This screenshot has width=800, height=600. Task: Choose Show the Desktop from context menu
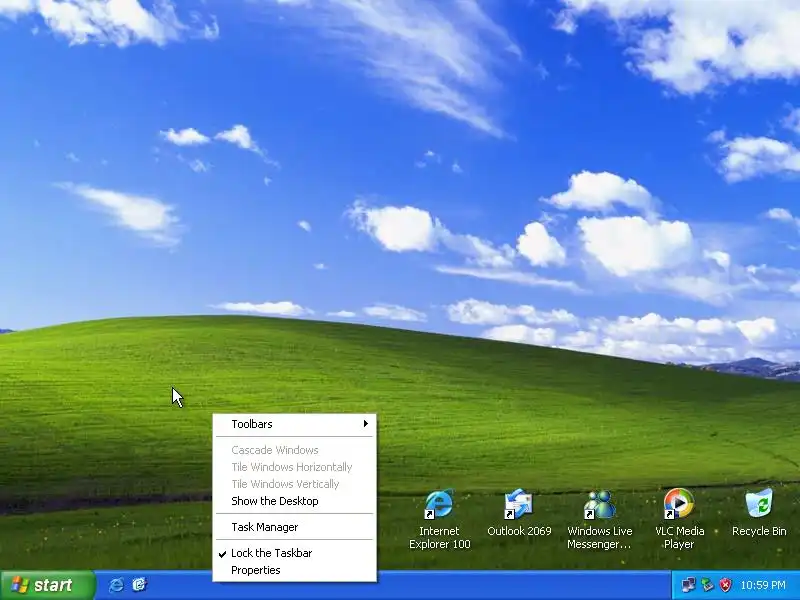pos(294,501)
